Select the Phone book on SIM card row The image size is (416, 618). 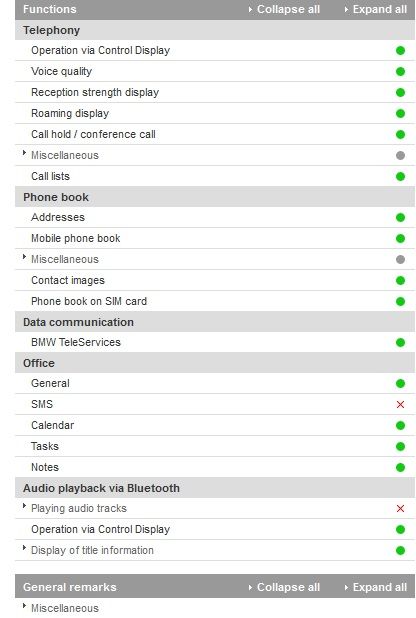(215, 302)
